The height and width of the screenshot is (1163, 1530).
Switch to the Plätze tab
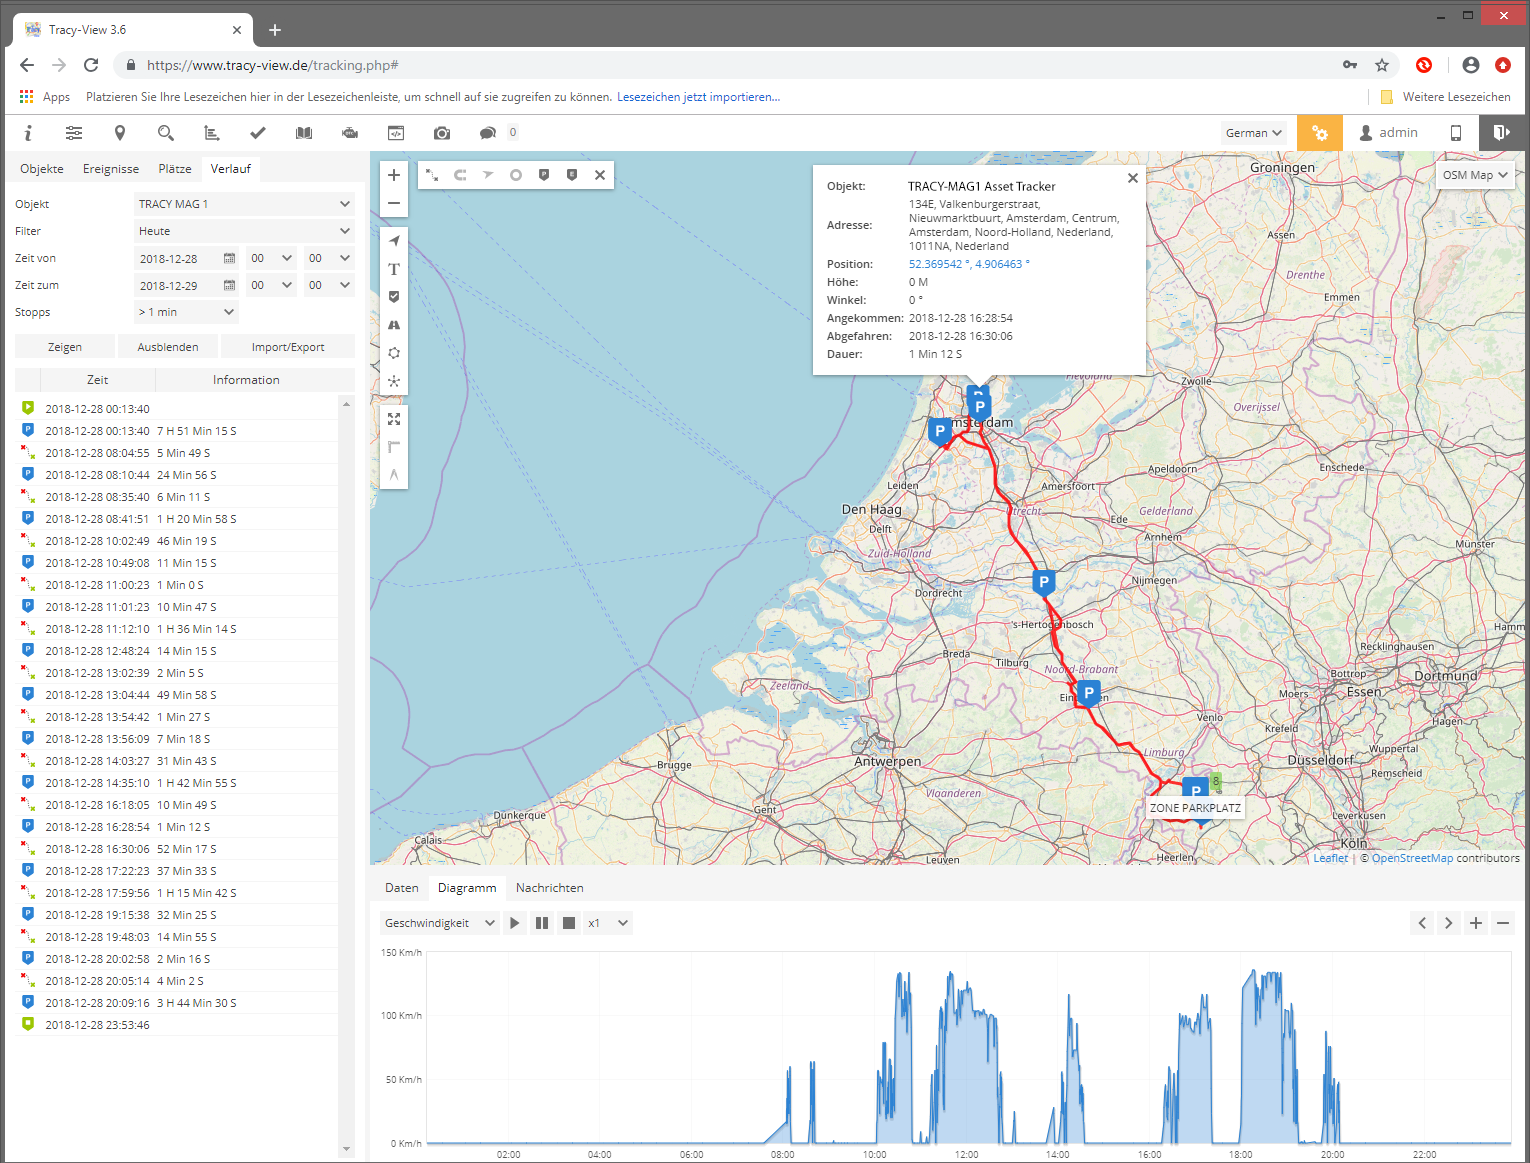[175, 169]
